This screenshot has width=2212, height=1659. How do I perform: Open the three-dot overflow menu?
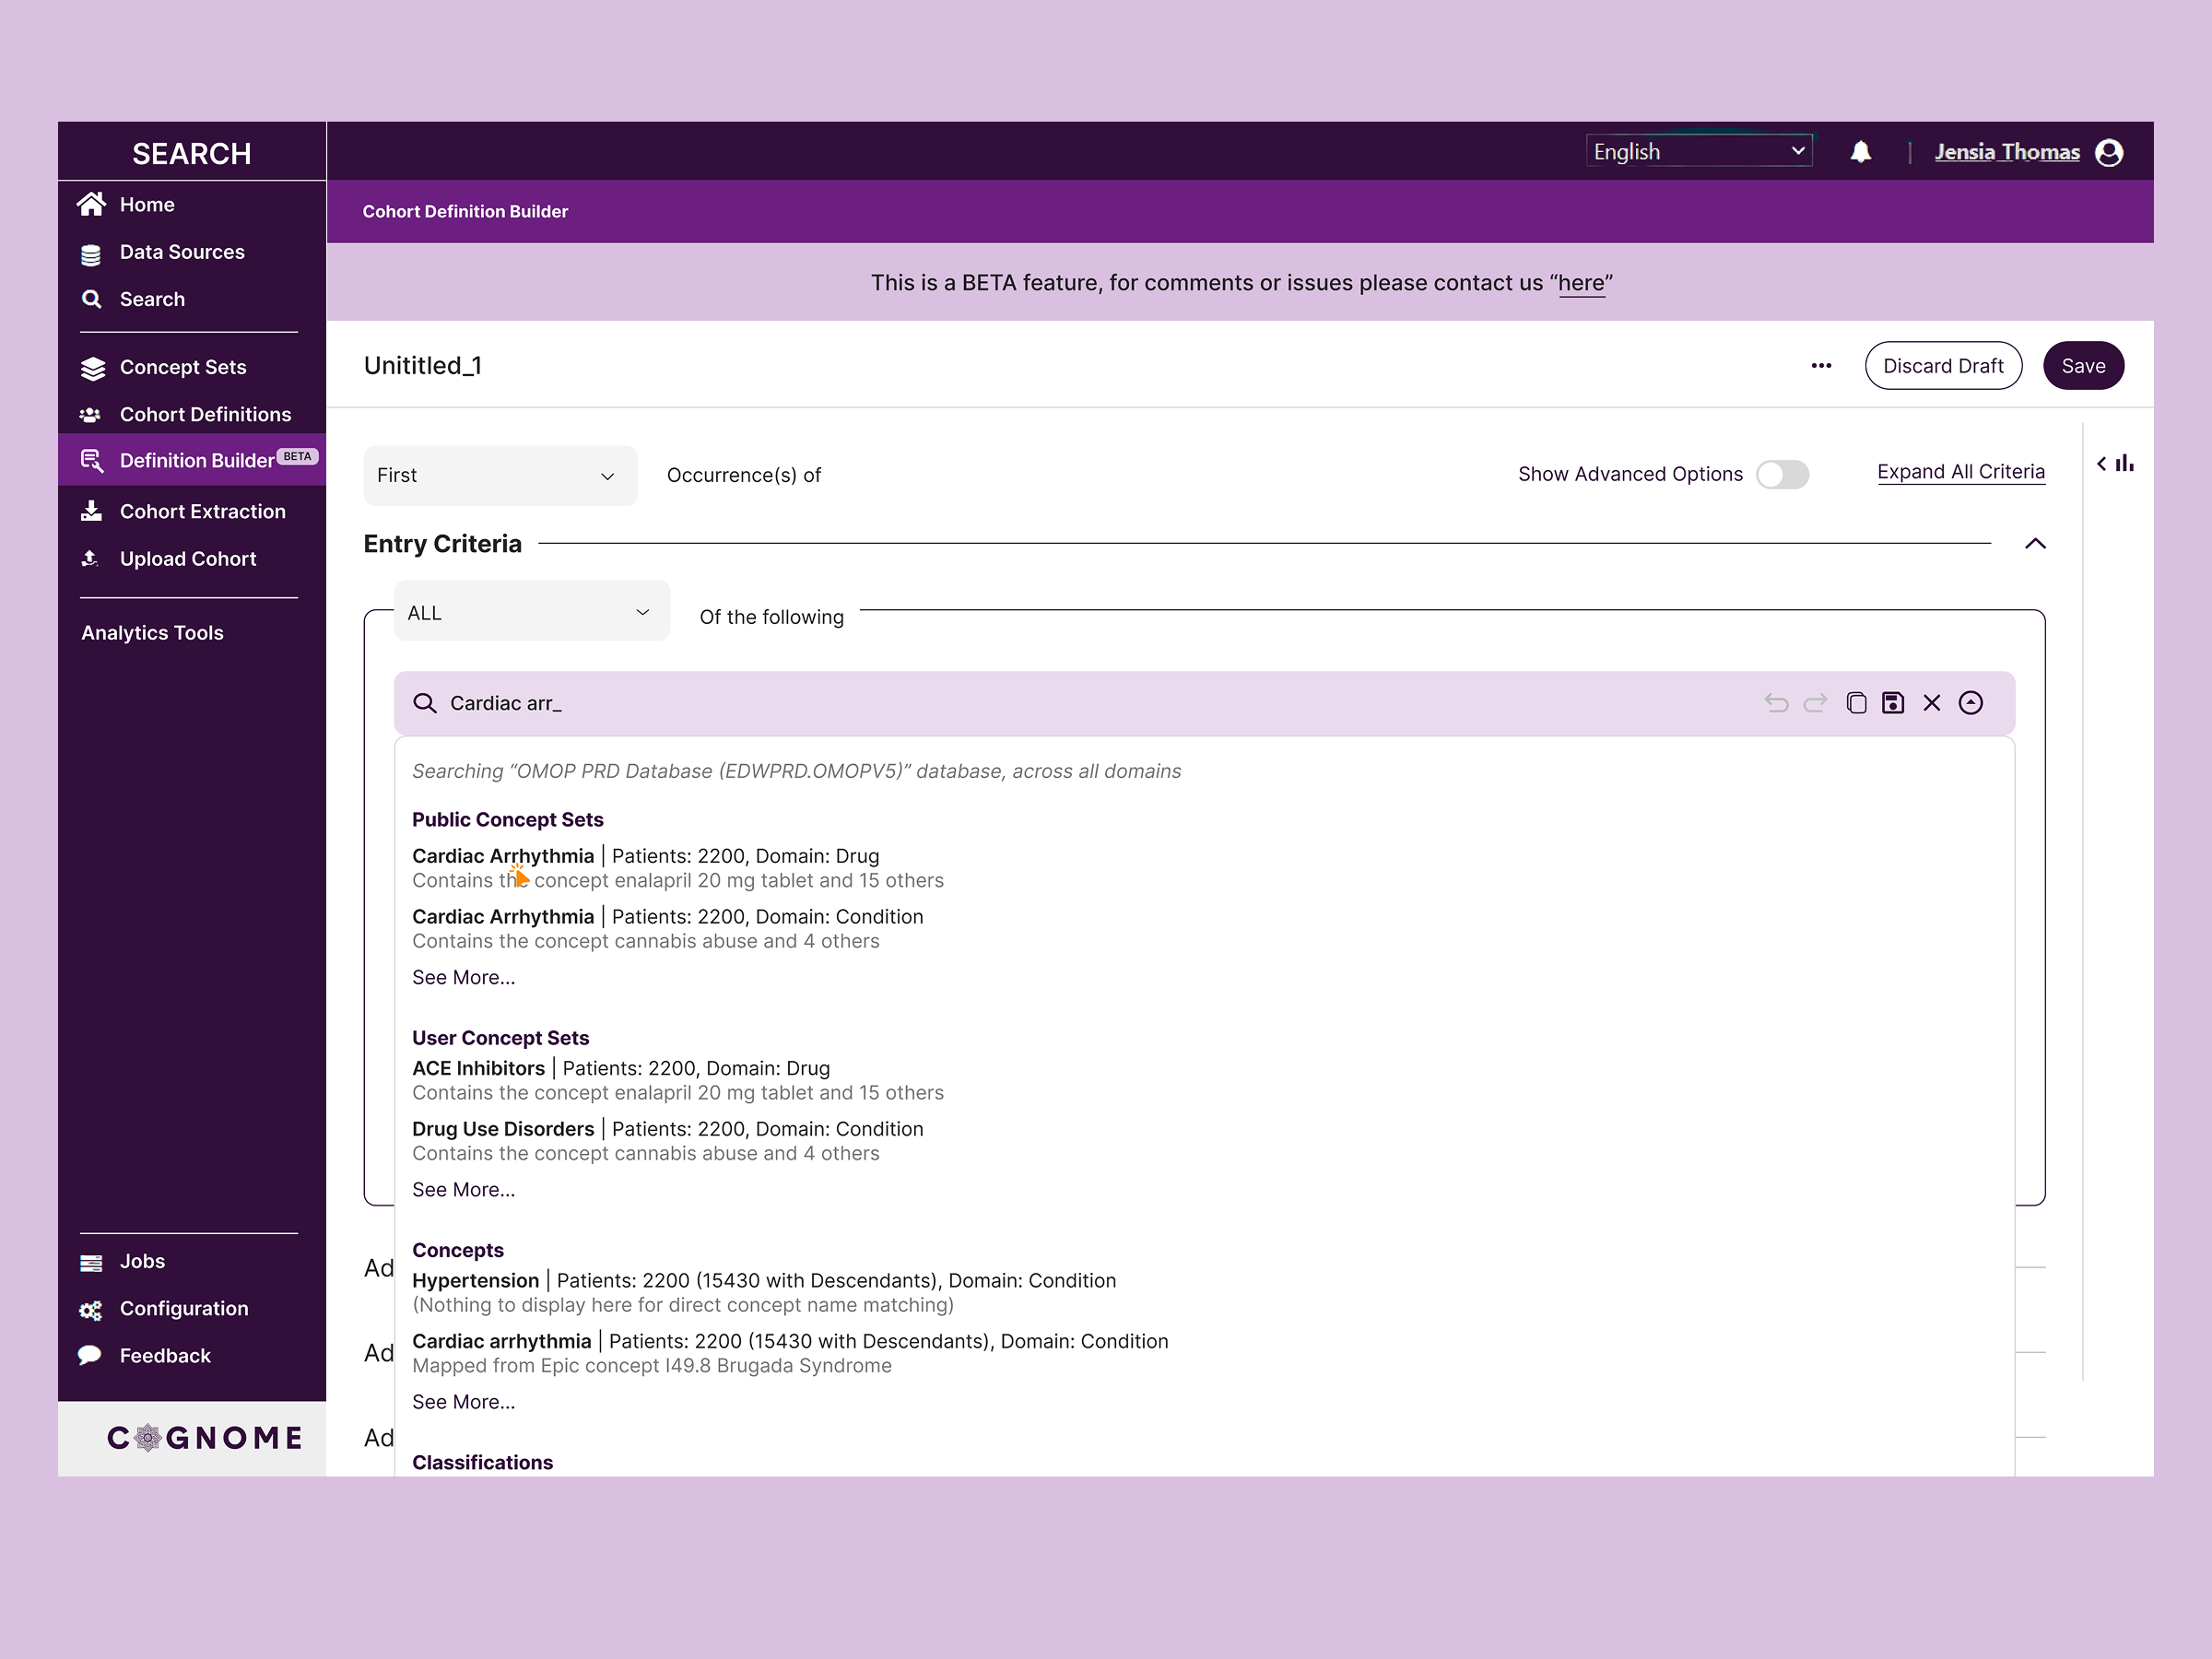pos(1821,365)
